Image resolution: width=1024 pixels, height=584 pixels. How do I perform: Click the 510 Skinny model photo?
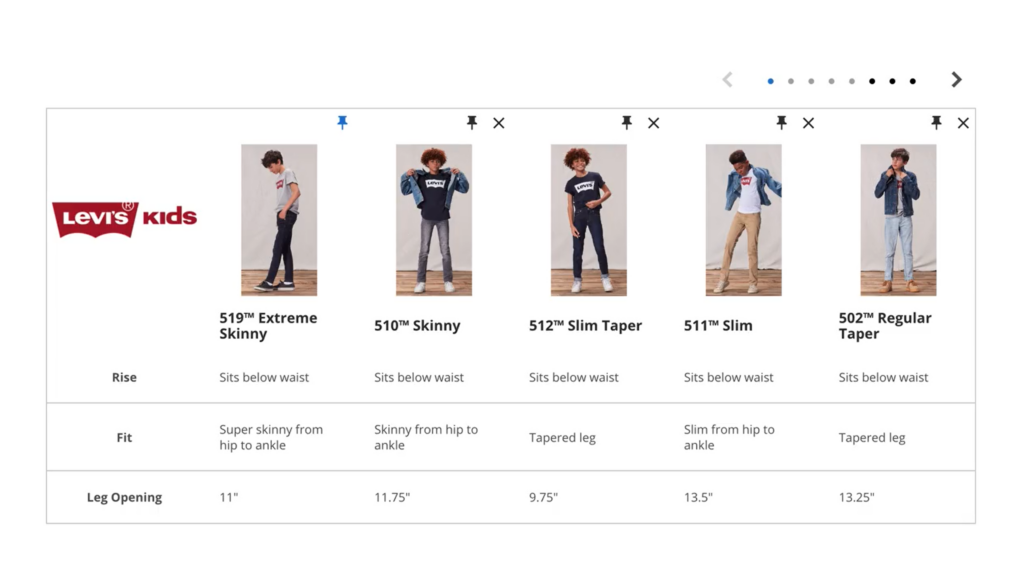433,220
